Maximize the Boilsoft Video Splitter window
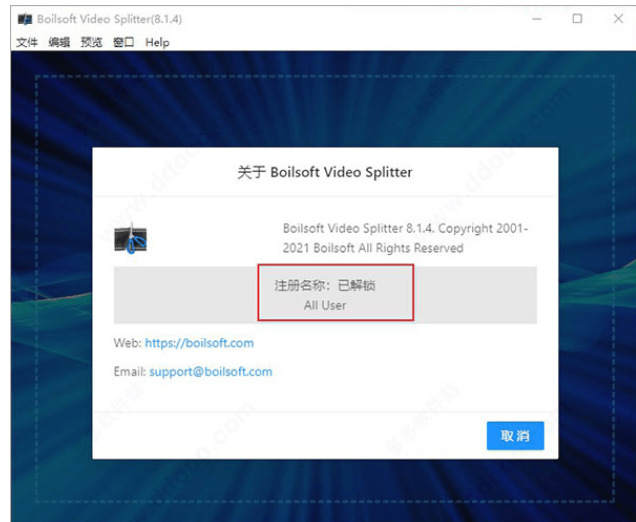Image resolution: width=636 pixels, height=522 pixels. click(x=577, y=19)
